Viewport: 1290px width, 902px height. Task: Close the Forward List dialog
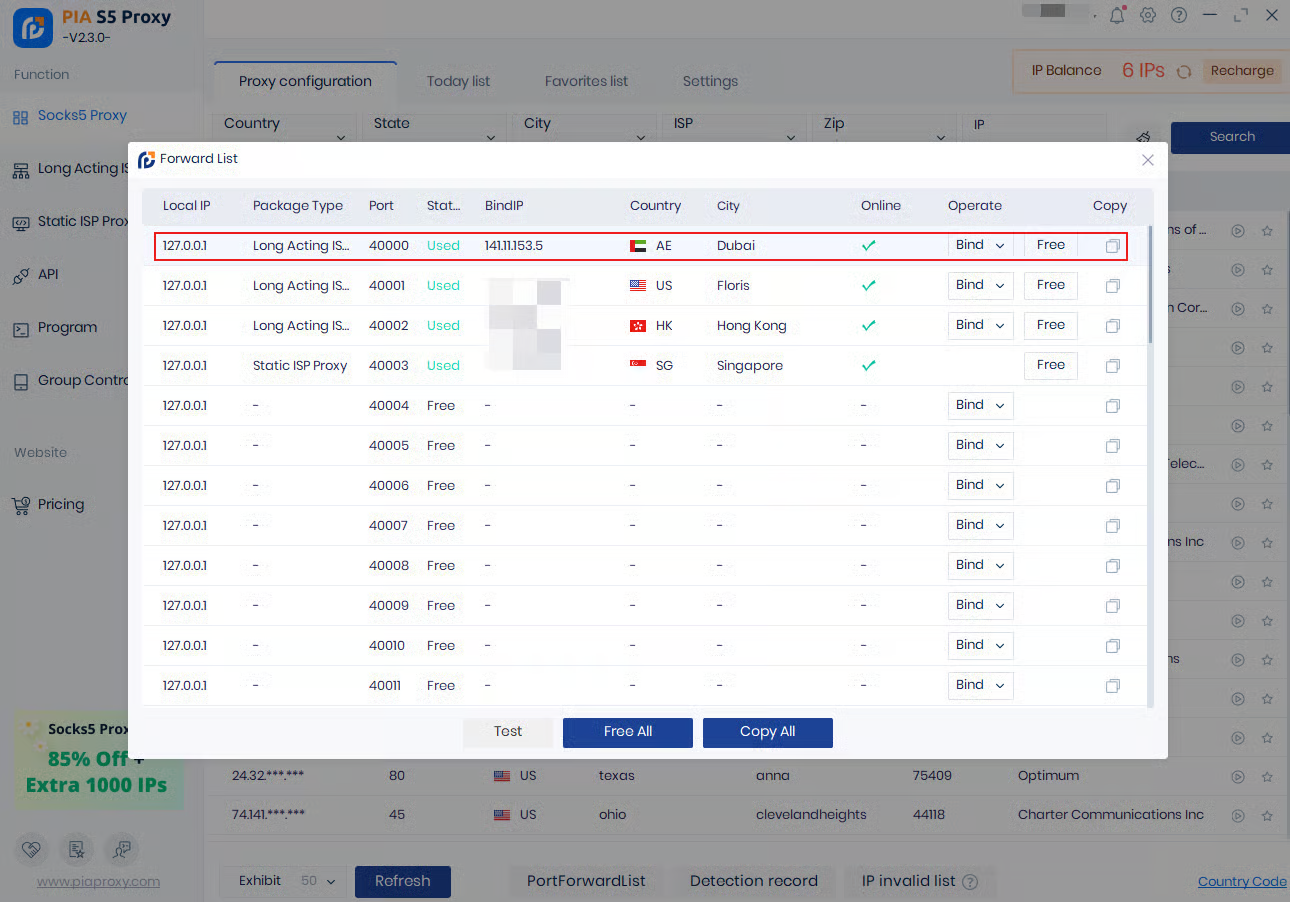pos(1148,160)
